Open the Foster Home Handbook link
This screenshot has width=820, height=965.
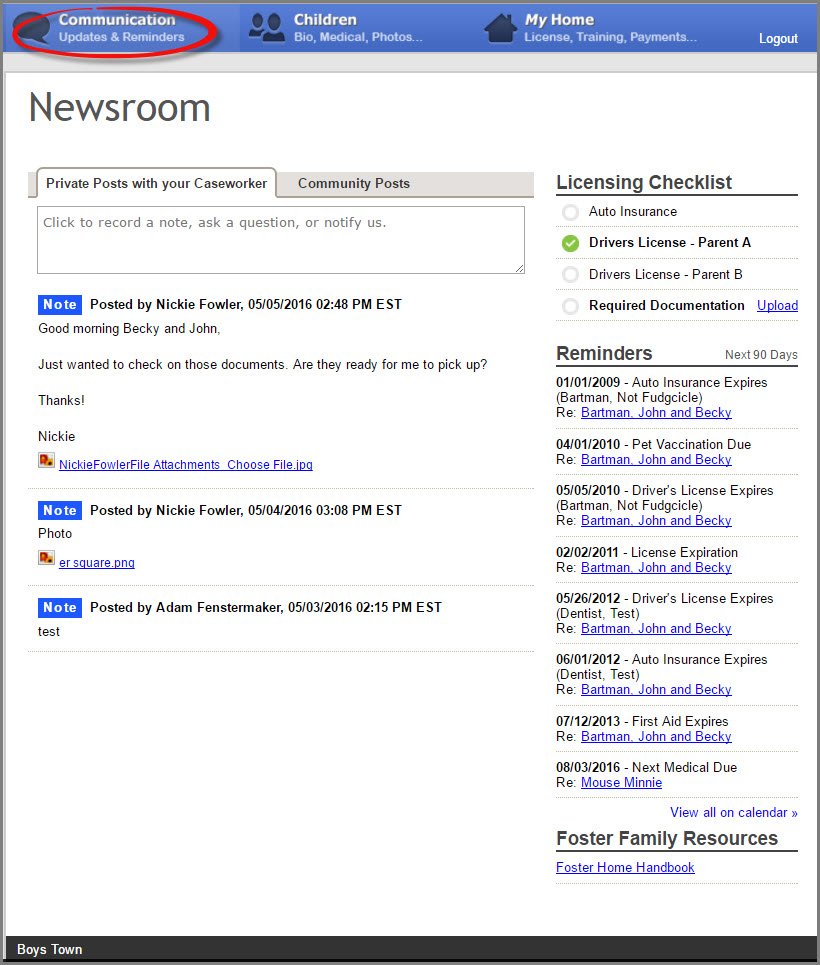tap(625, 867)
